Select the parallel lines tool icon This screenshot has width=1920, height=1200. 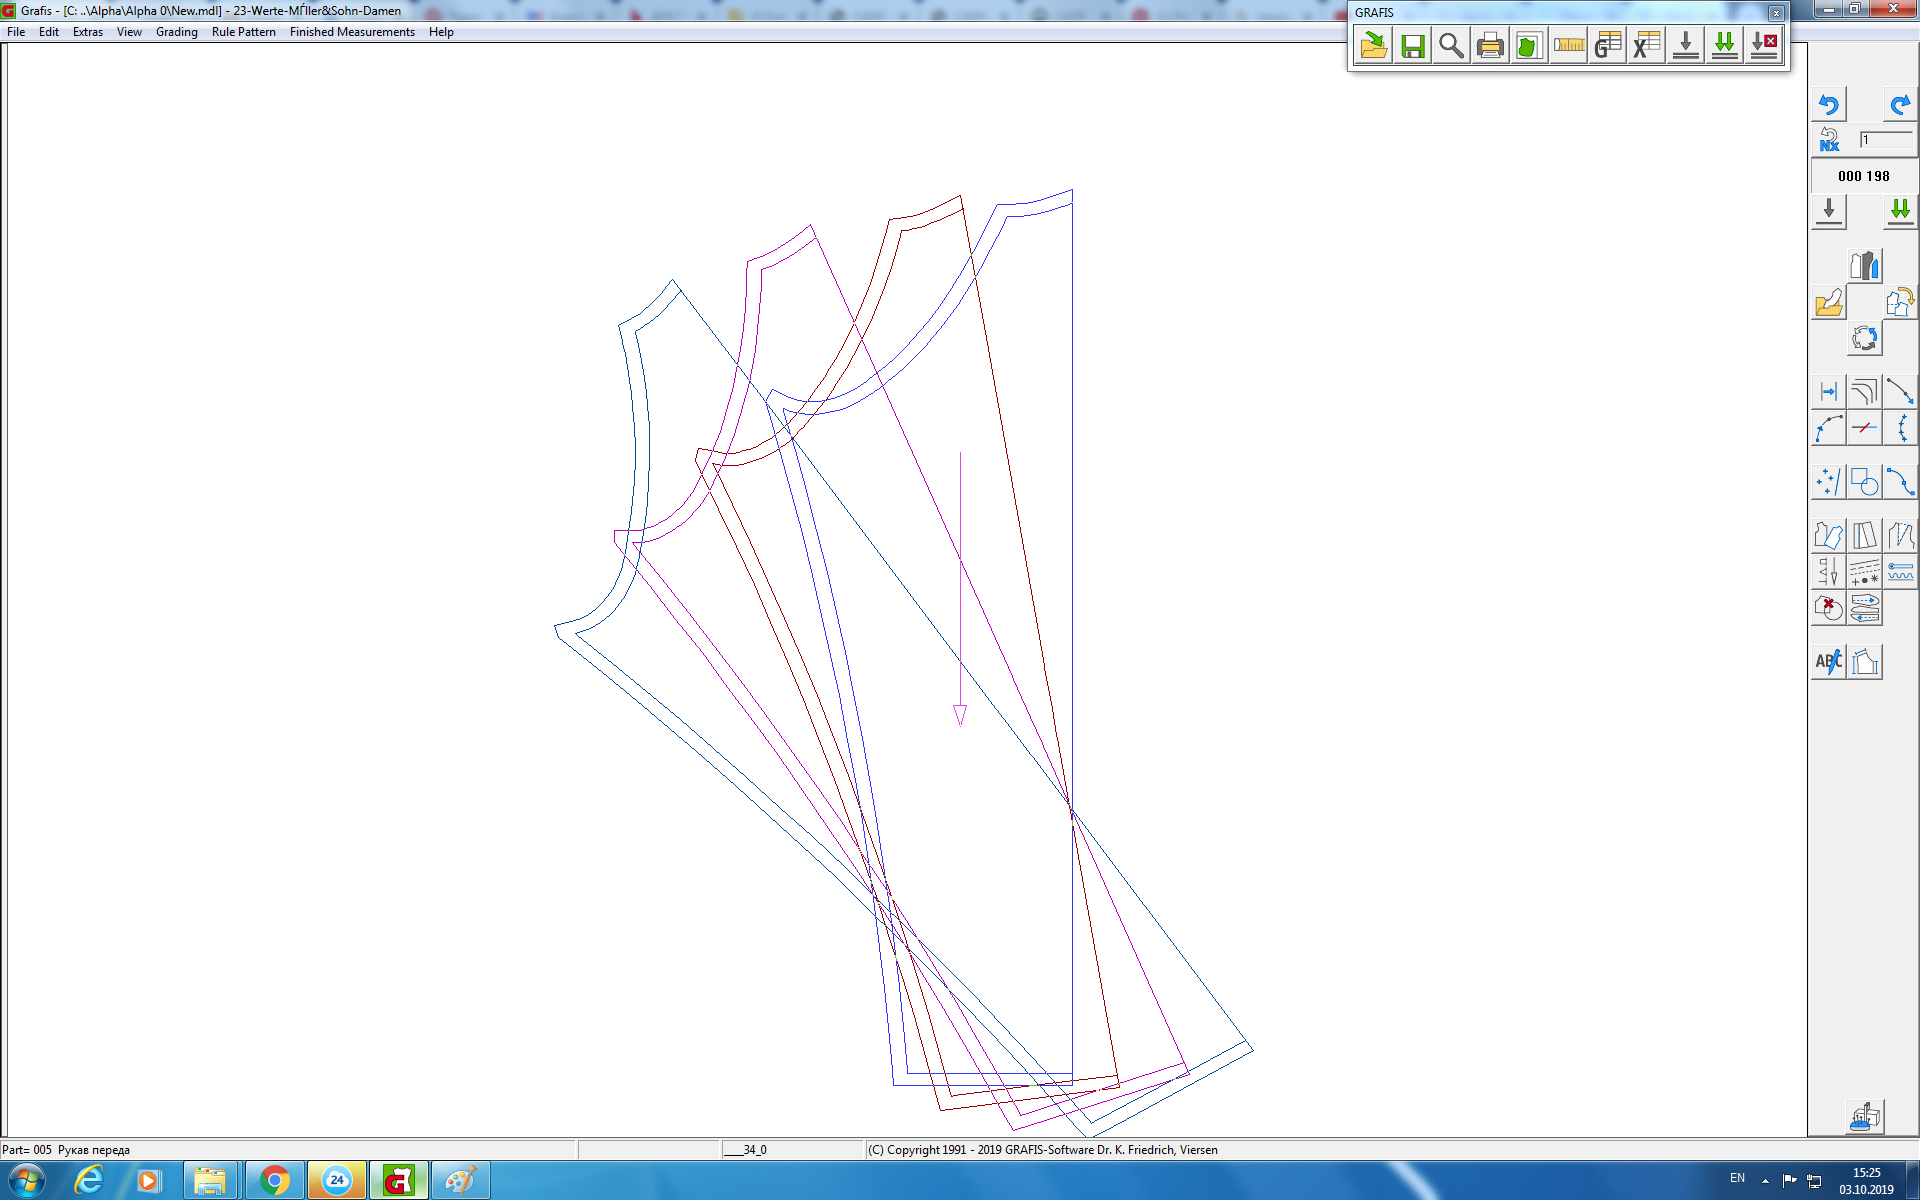1864,391
